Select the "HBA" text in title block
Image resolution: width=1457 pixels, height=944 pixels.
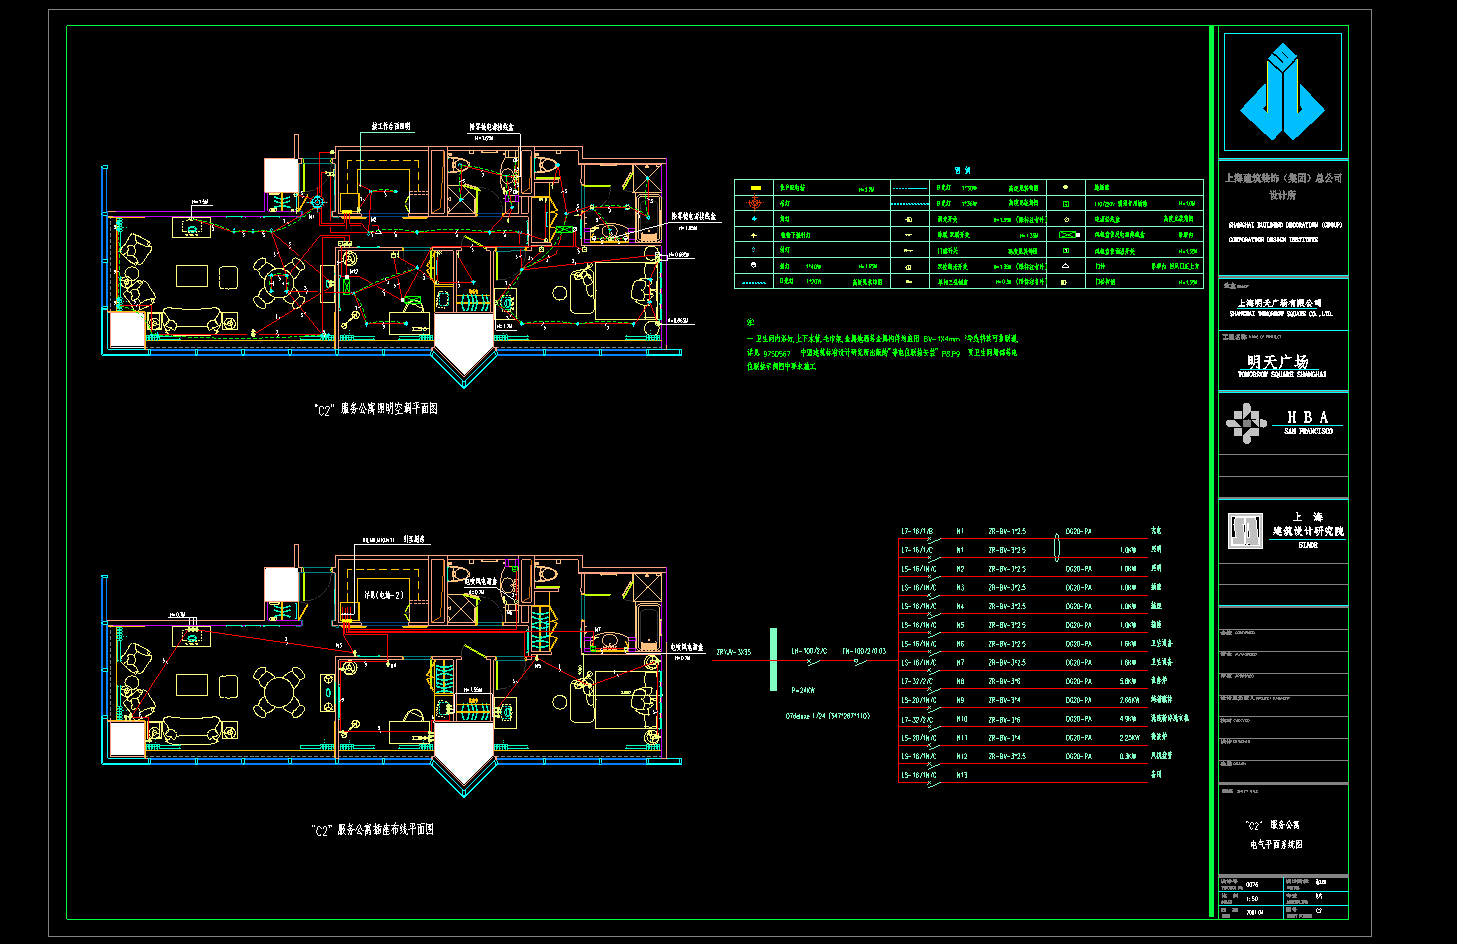pos(1307,417)
